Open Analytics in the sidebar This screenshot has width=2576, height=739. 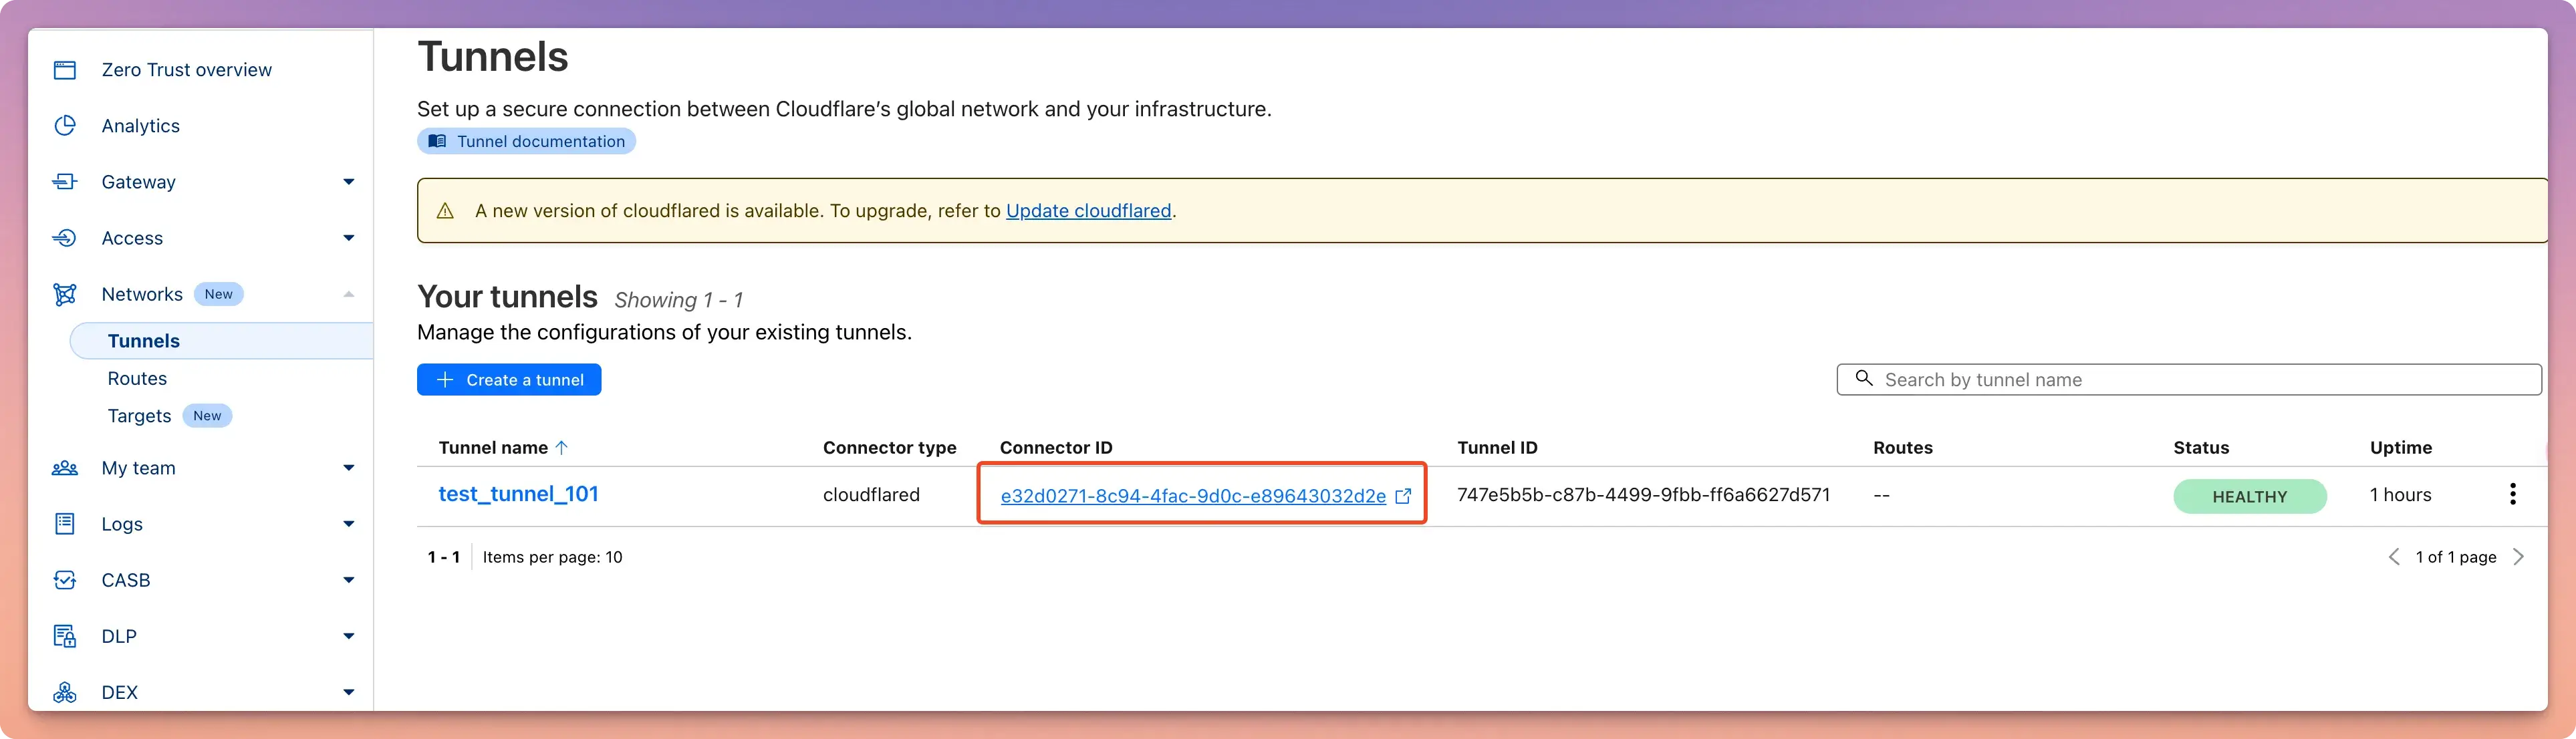[x=141, y=126]
